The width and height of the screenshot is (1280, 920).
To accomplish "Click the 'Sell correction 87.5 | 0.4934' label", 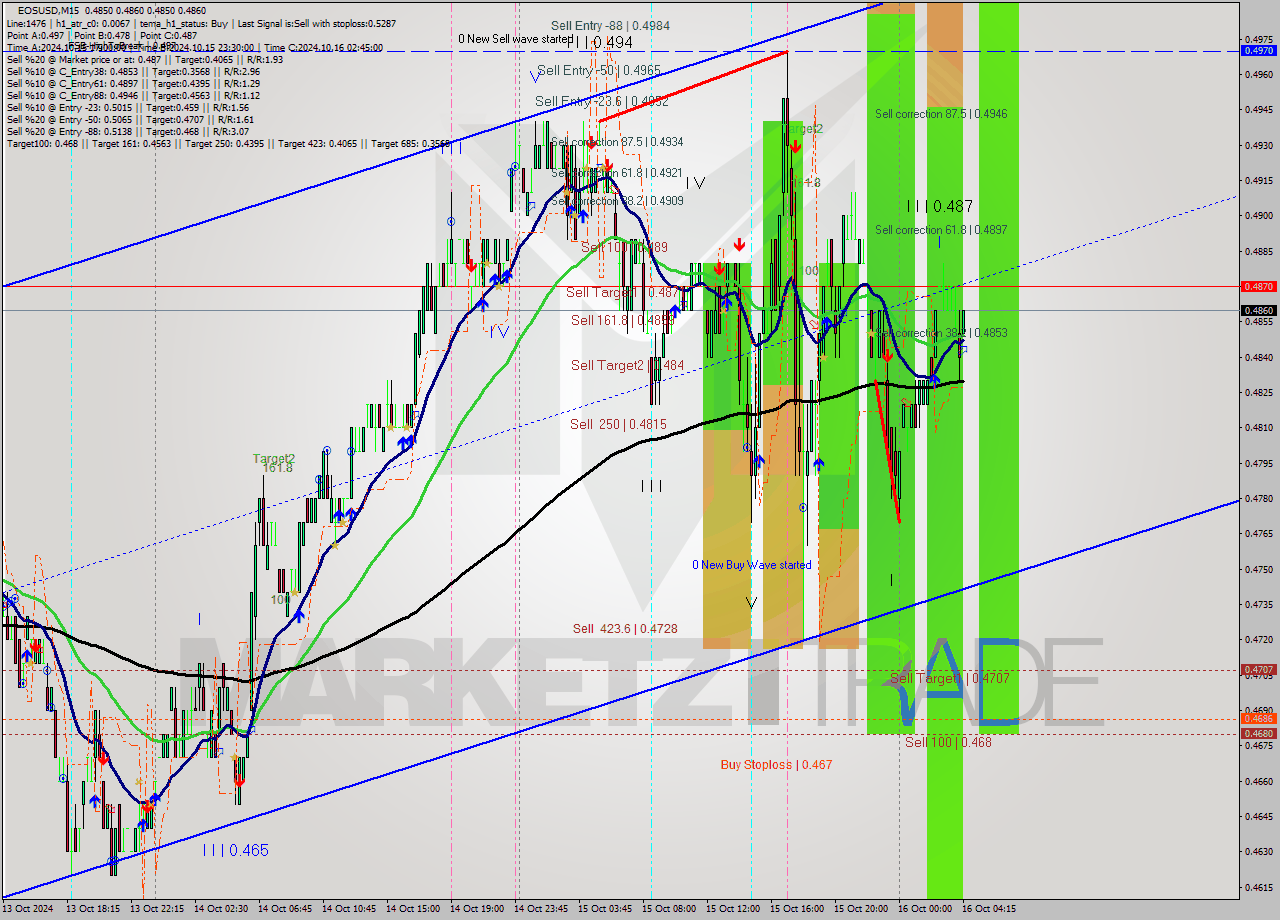I will (617, 142).
